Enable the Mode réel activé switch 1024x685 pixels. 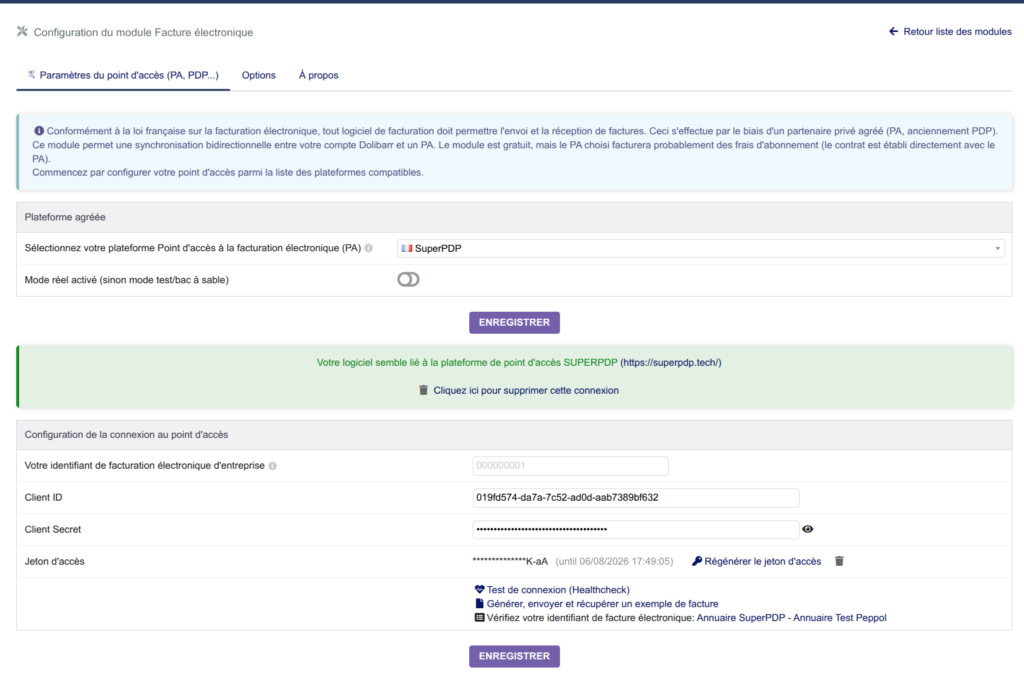[408, 279]
